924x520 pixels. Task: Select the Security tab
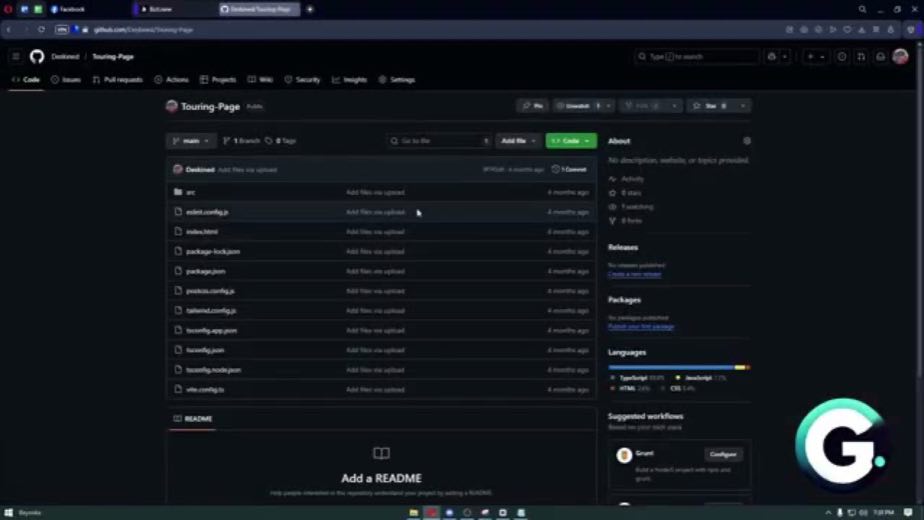[302, 80]
